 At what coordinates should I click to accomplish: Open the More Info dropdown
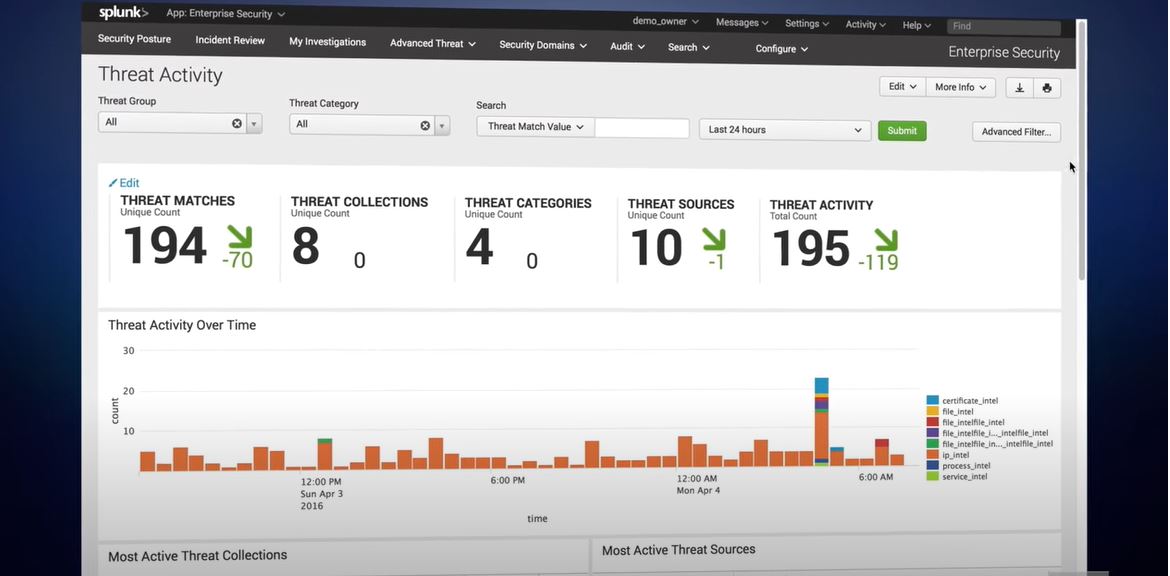tap(960, 87)
